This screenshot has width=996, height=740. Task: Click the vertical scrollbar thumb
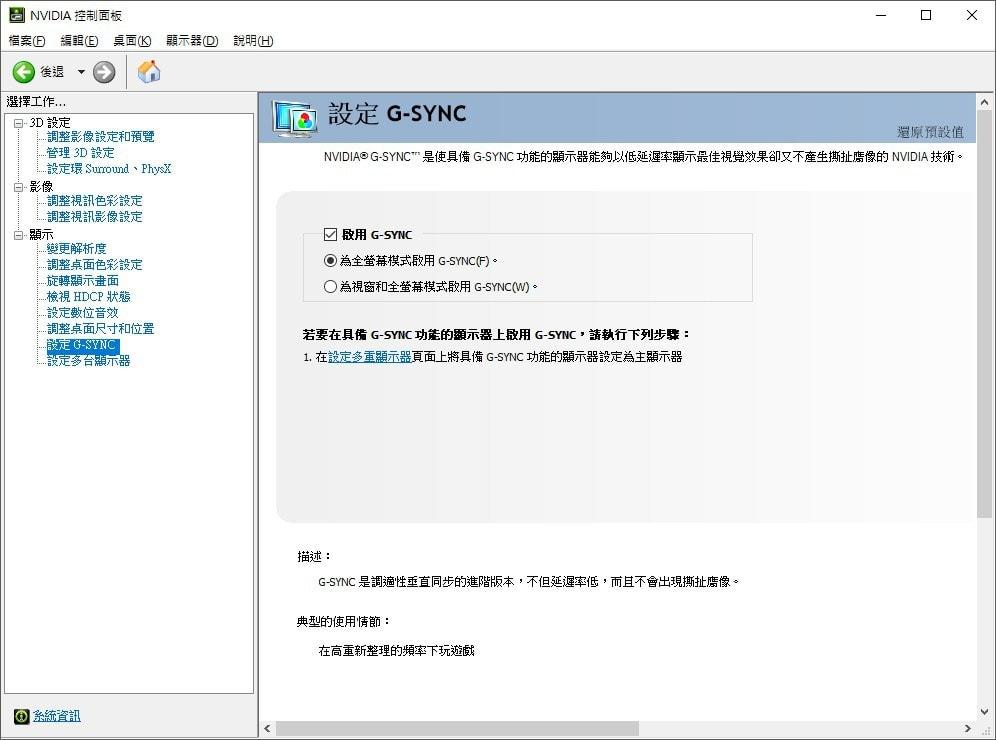(x=984, y=314)
